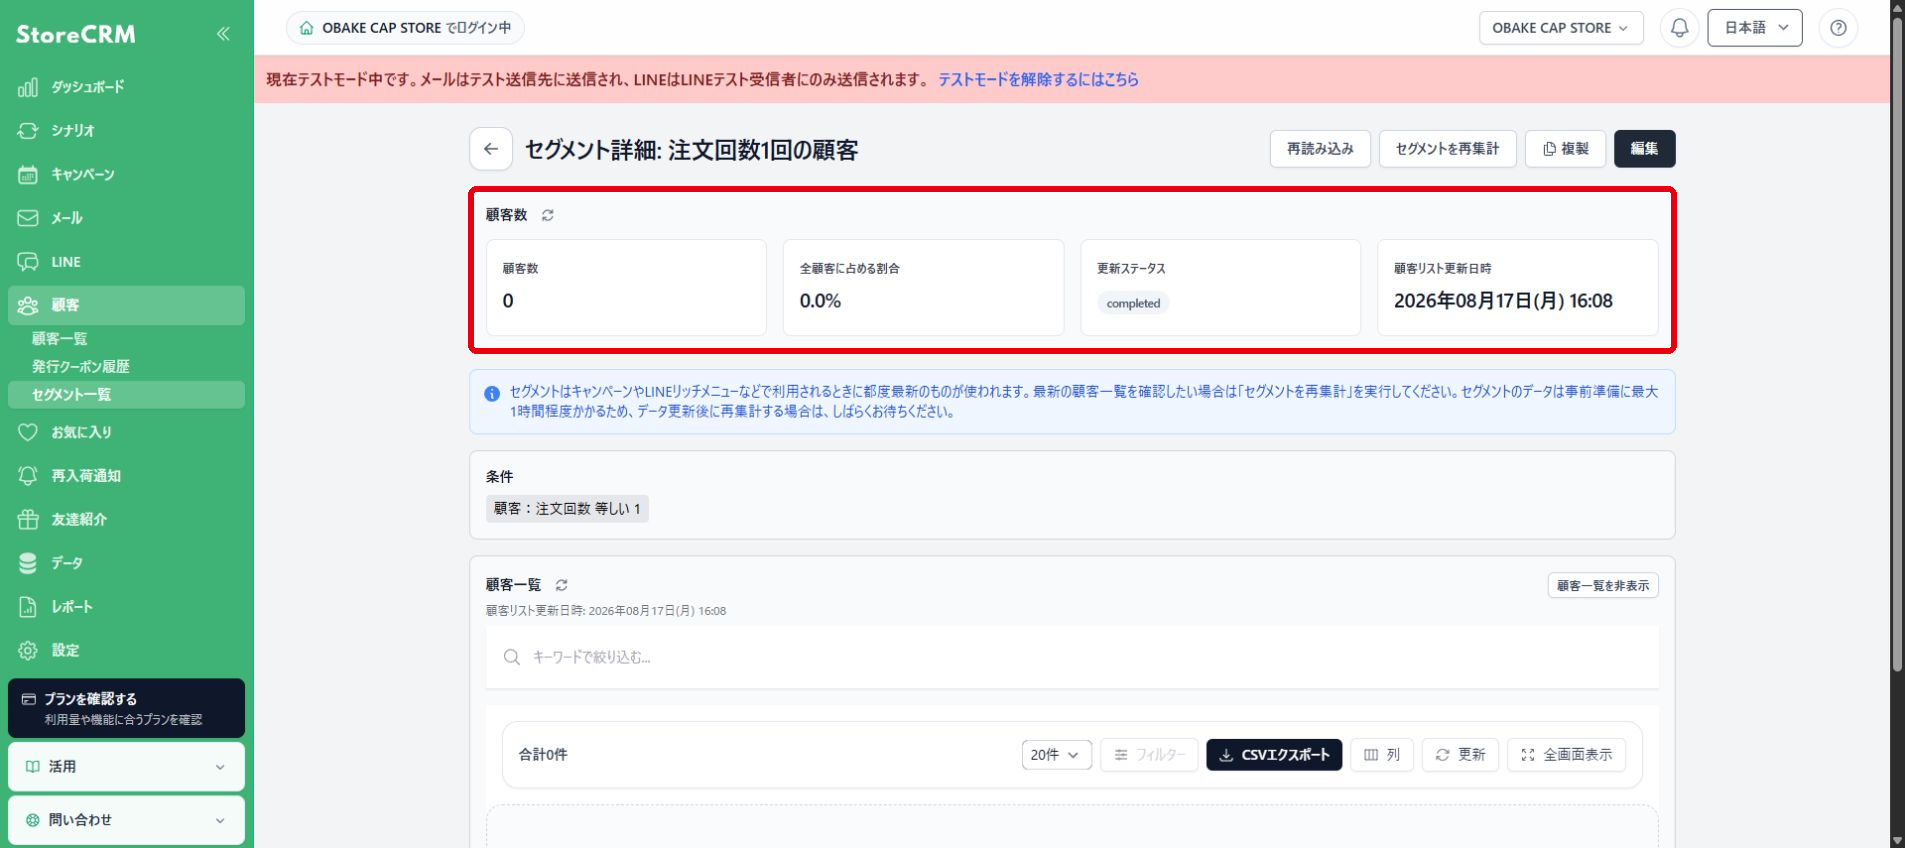Viewport: 1905px width, 848px height.
Task: Open 友達紹介 in sidebar
Action: tap(126, 519)
